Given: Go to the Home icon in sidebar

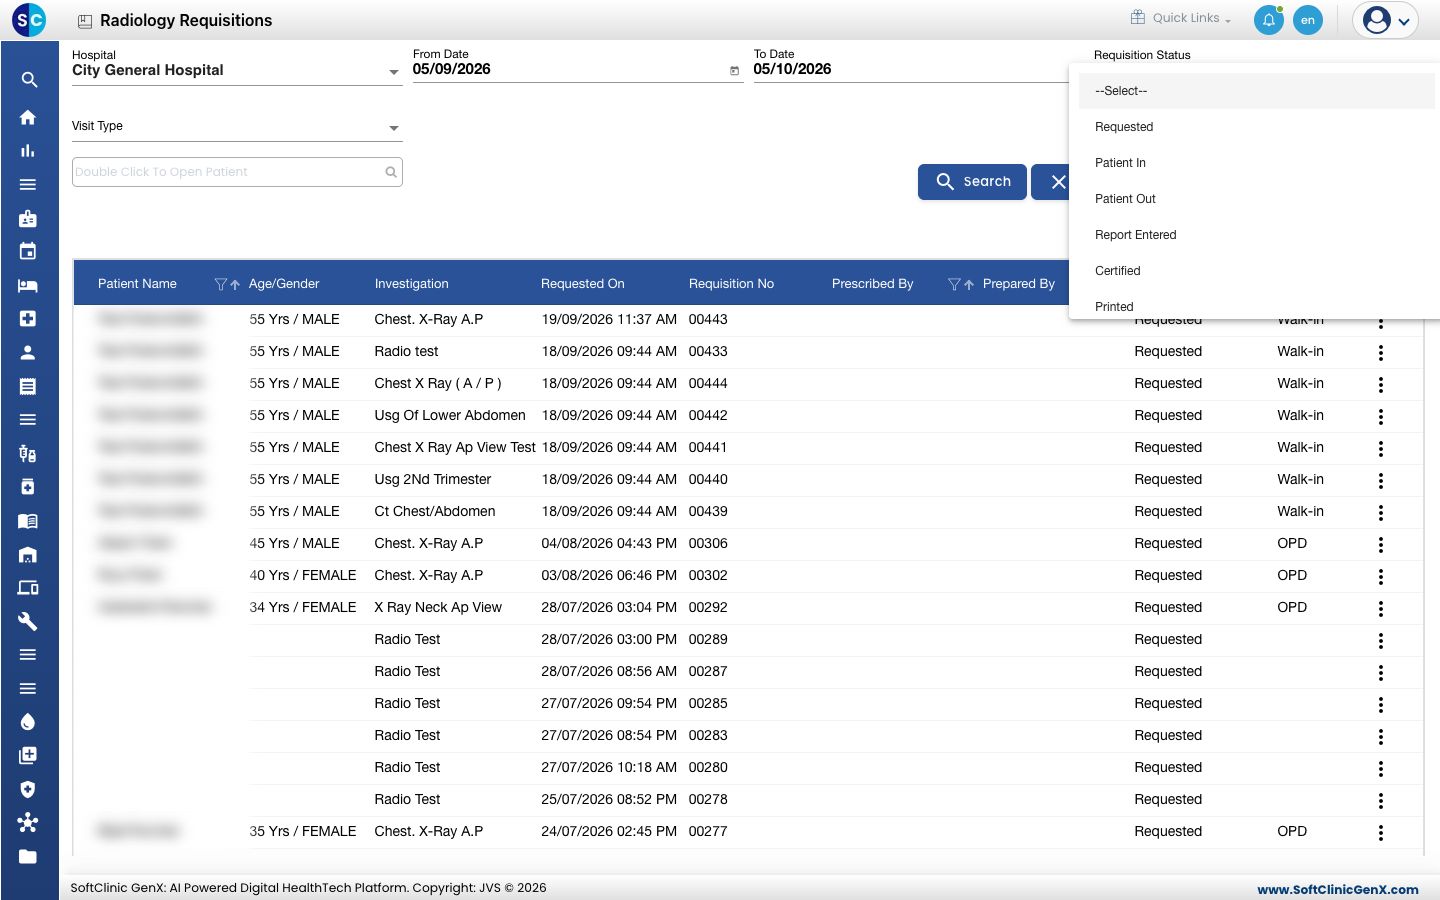Looking at the screenshot, I should tap(28, 117).
